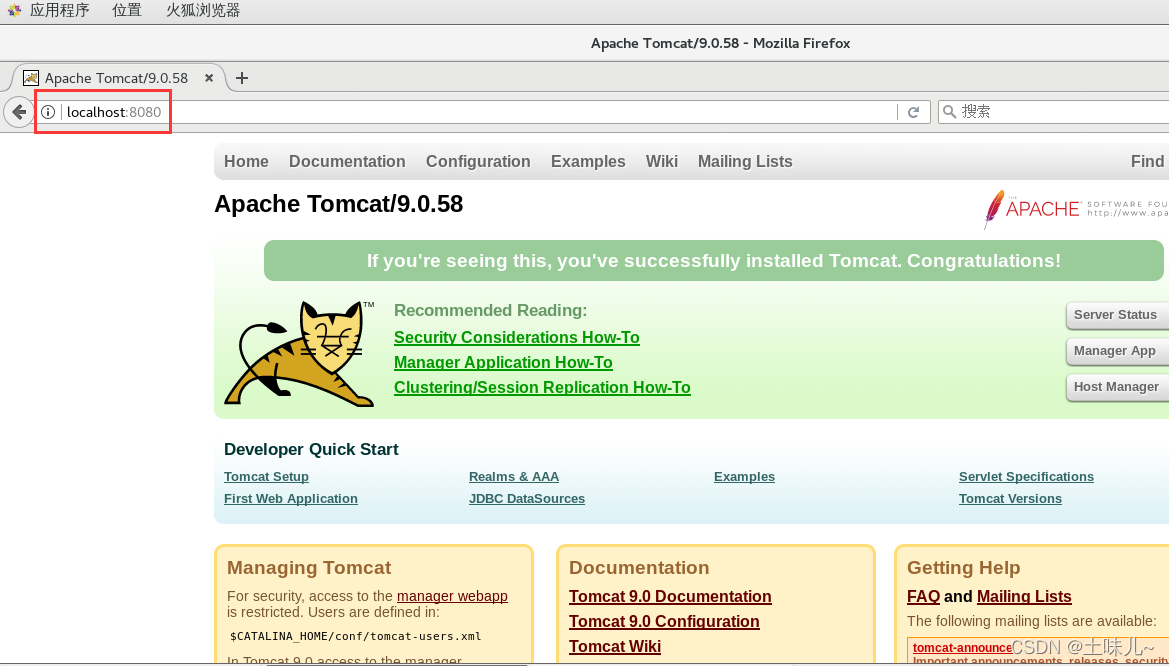Click the Apache feather logo
The height and width of the screenshot is (666, 1169).
click(994, 209)
